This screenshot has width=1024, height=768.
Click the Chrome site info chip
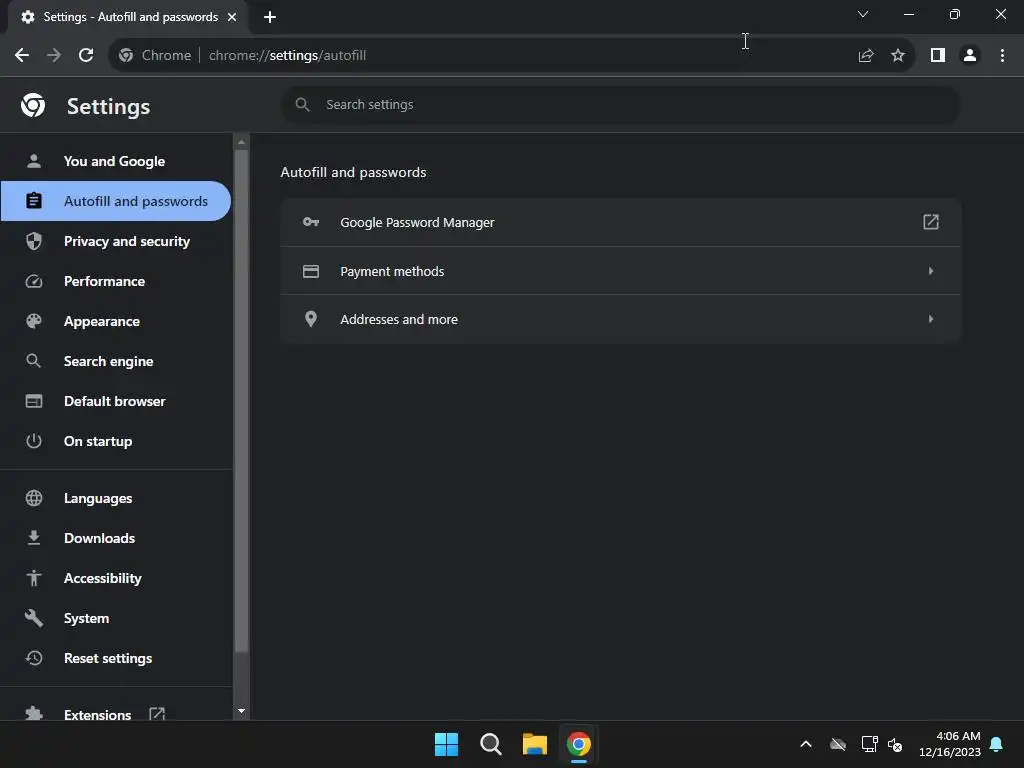tap(155, 56)
